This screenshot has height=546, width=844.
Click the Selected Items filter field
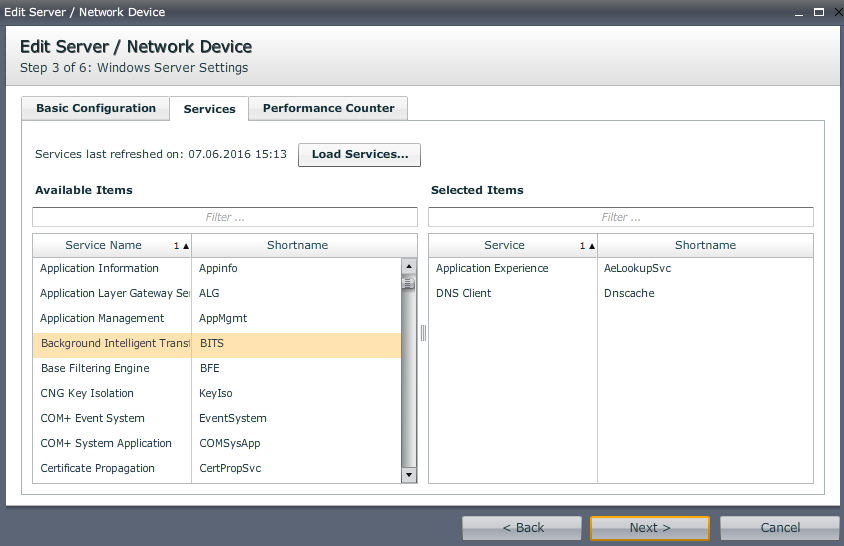tap(620, 217)
